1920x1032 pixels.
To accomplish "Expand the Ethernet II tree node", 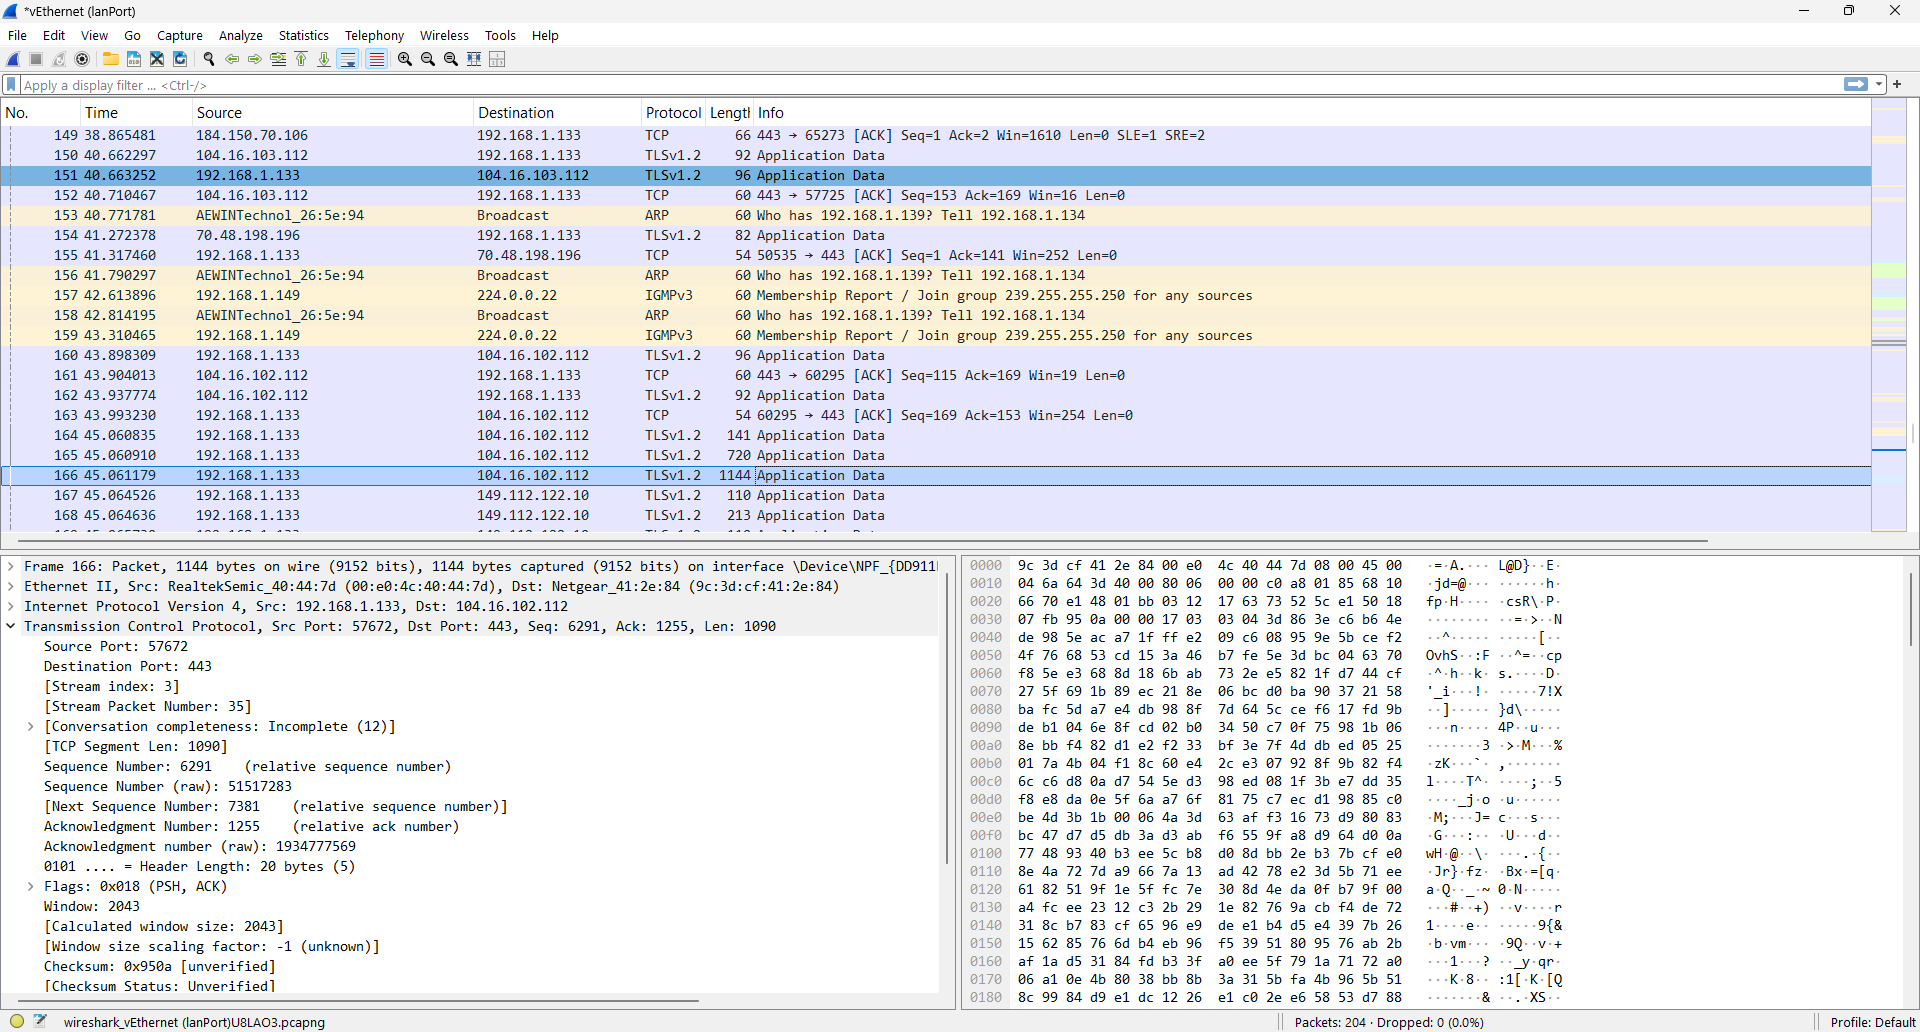I will [11, 586].
